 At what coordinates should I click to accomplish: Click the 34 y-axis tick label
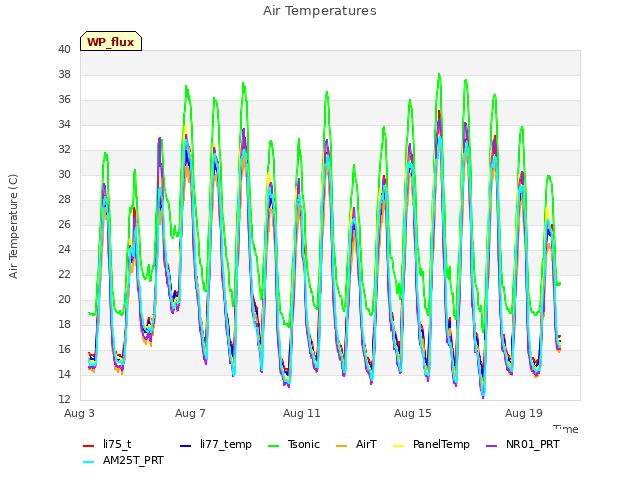click(x=64, y=124)
